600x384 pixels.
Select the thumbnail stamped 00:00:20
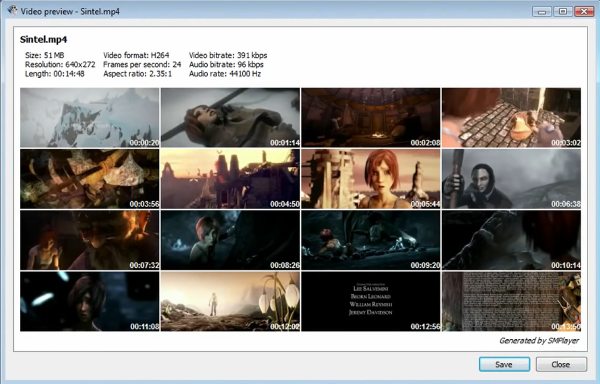[90, 118]
